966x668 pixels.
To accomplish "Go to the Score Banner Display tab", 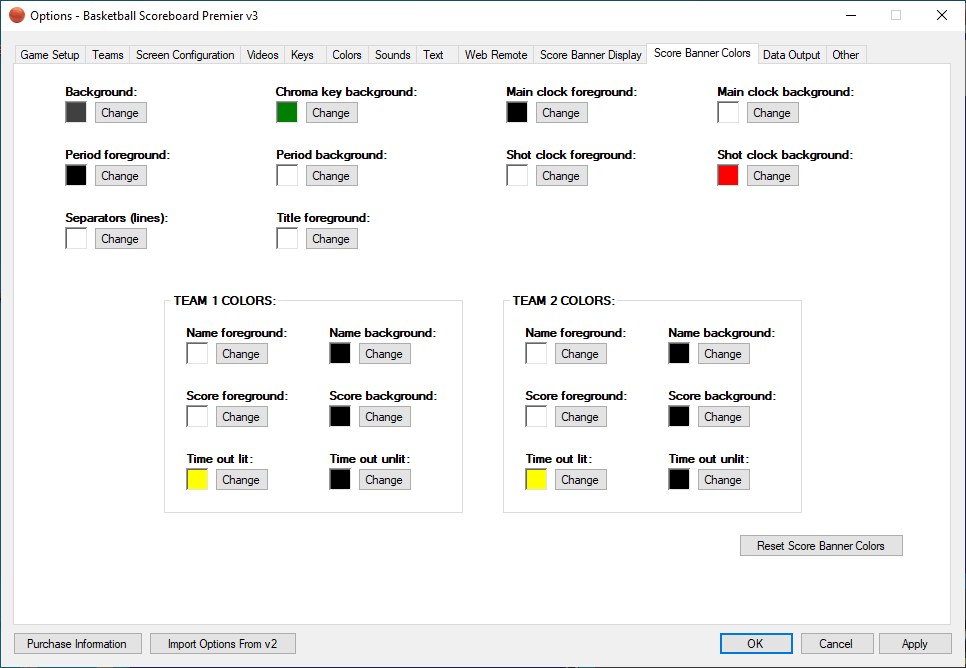I will (x=590, y=55).
